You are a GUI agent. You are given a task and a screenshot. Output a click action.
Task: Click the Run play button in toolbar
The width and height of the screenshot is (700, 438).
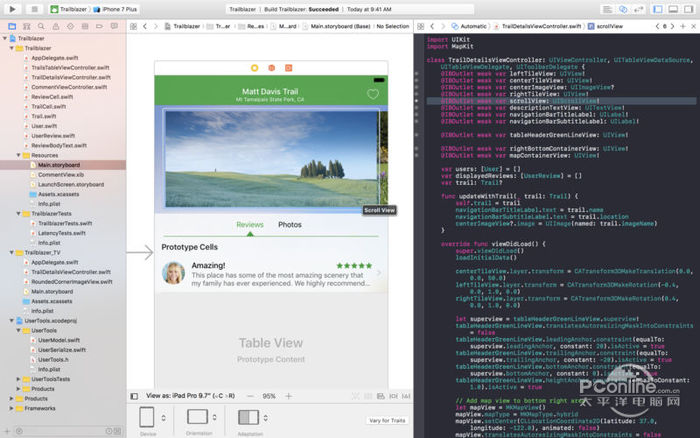click(x=12, y=9)
